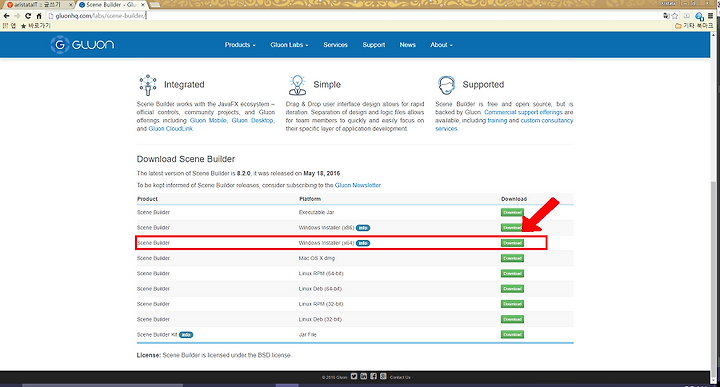
Task: Open the browser home page icon
Action: [x=39, y=16]
